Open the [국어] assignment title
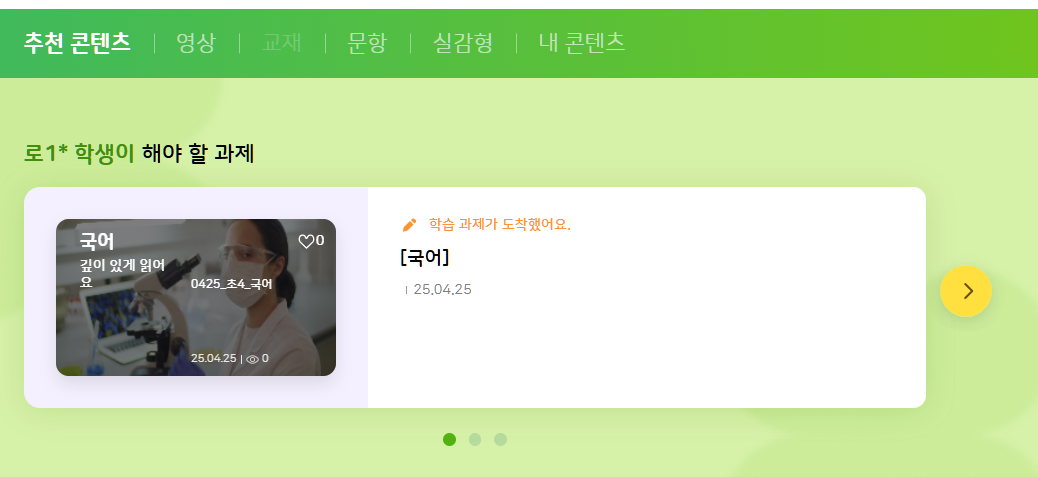Screen dimensions: 1038x477 [x=425, y=257]
